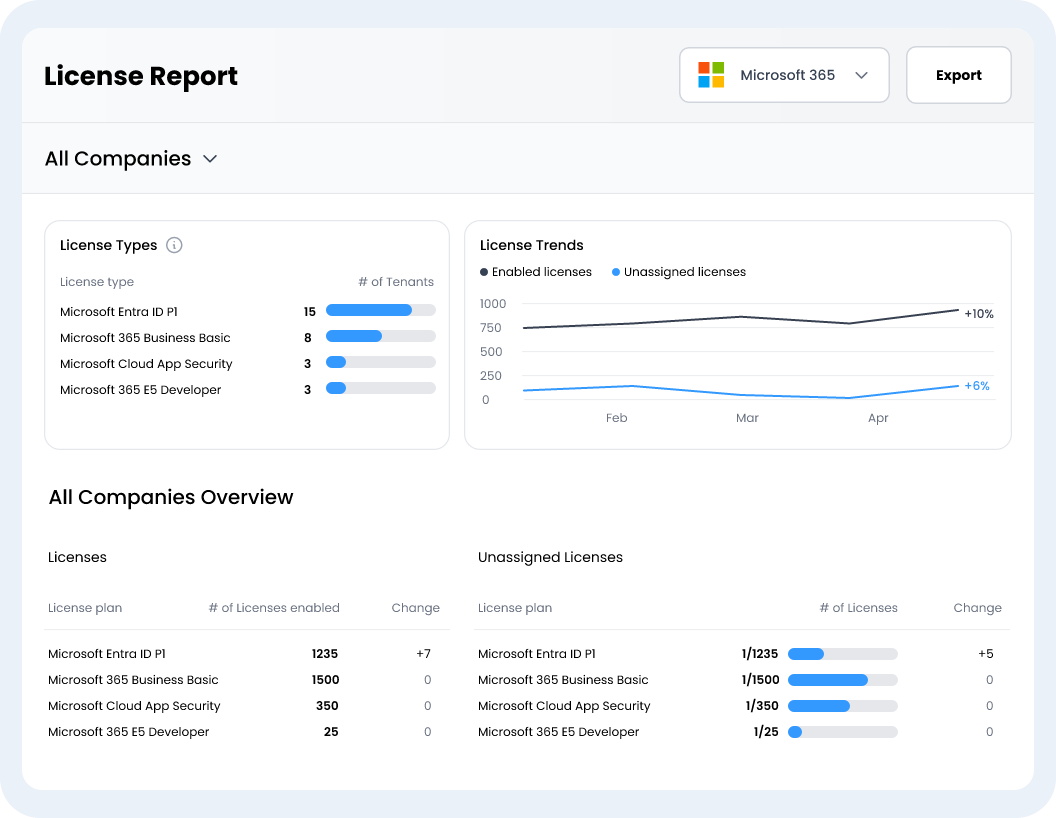Click the Microsoft 365 Business Basic tenants bar
Viewport: 1056px width, 818px height.
[380, 337]
